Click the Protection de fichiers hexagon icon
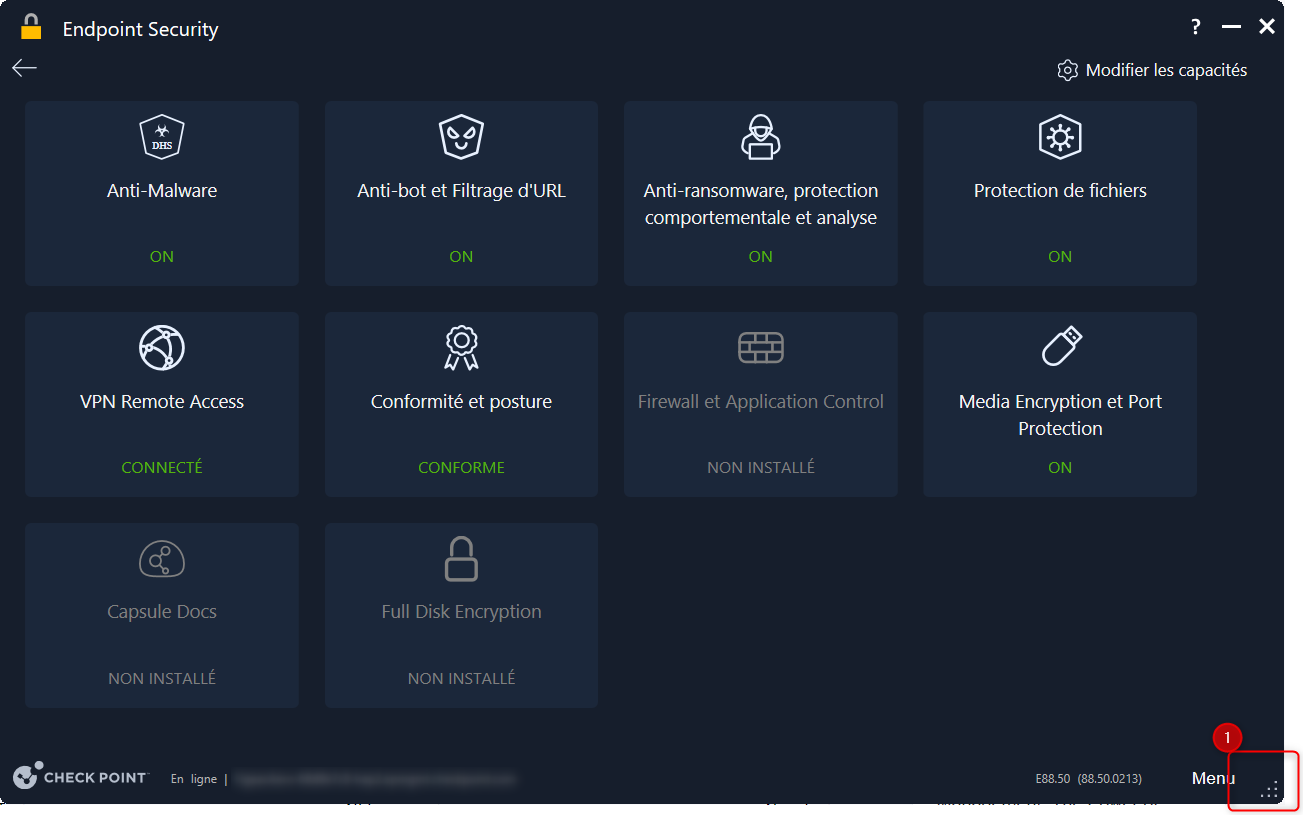The image size is (1303, 815). 1060,137
